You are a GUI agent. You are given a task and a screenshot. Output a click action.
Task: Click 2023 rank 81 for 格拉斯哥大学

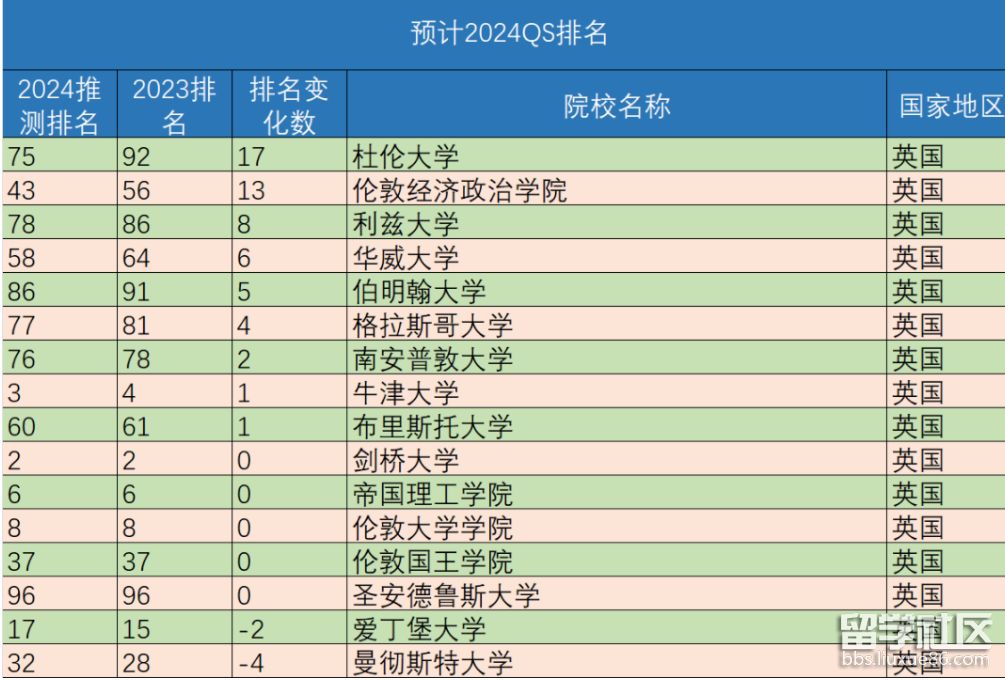(136, 326)
